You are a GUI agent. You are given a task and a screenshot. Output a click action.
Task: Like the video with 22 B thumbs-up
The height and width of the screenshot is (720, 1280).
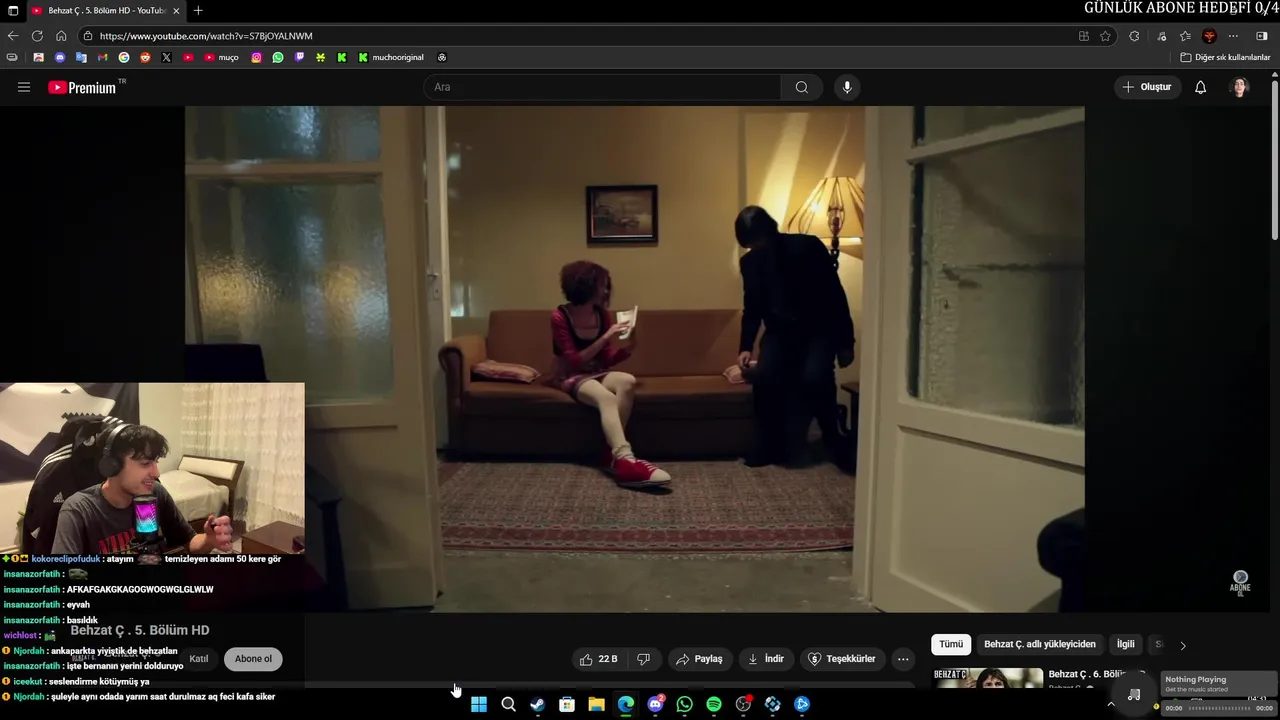coord(599,659)
